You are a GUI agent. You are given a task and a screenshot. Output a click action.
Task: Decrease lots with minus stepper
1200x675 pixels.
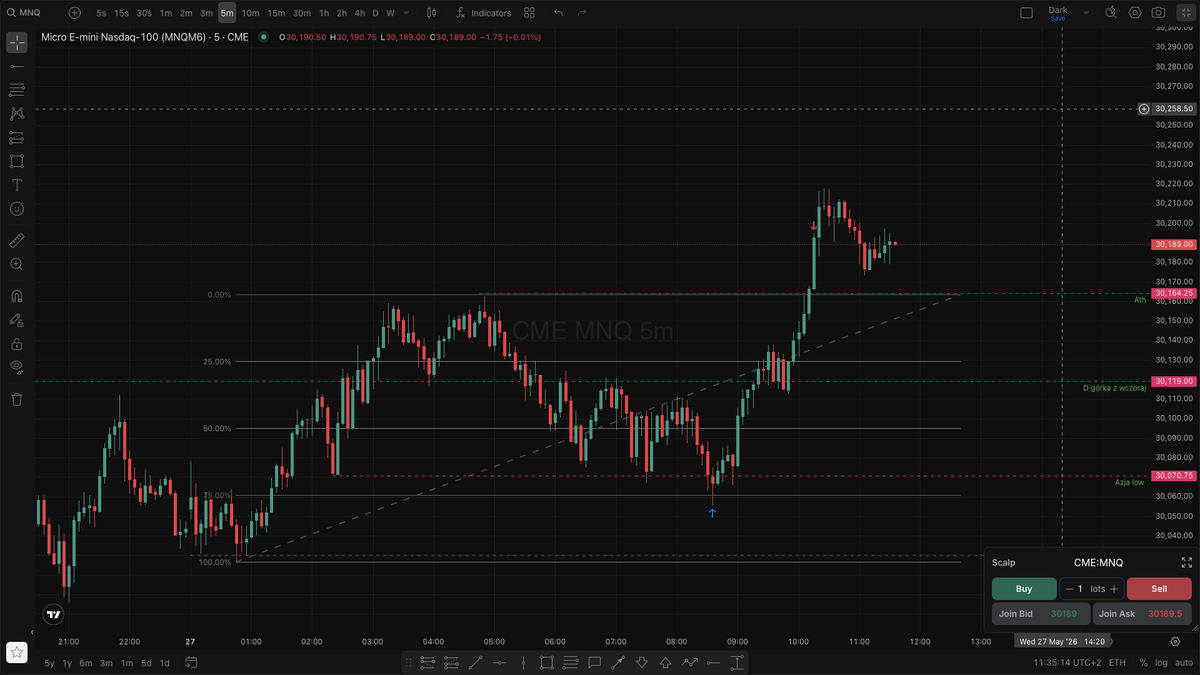1069,589
